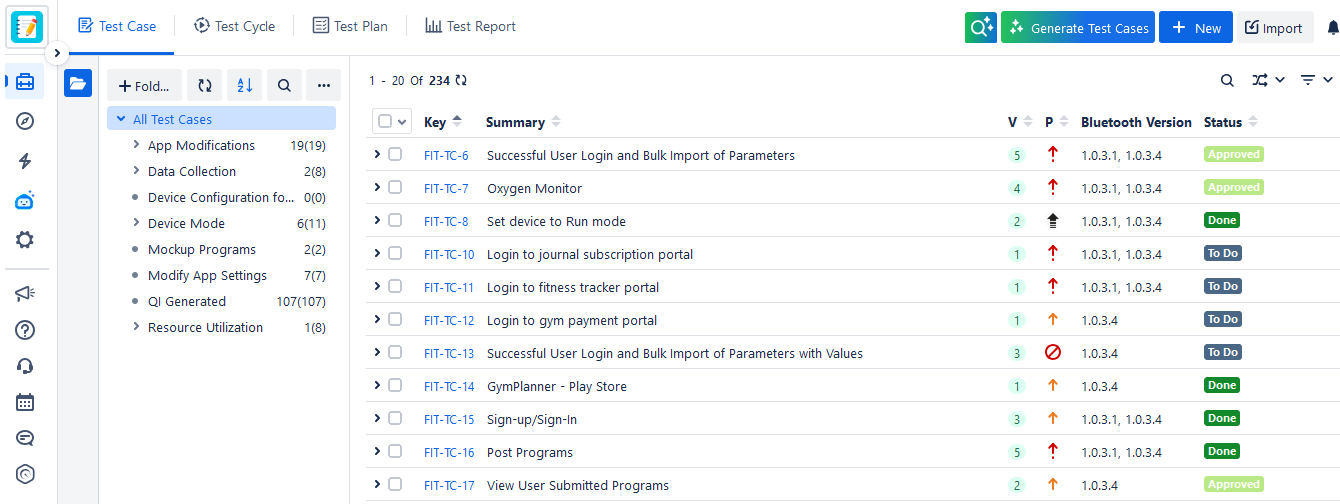Screen dimensions: 1340x504
Task: Open the settings gear in left sidebar
Action: tap(25, 240)
